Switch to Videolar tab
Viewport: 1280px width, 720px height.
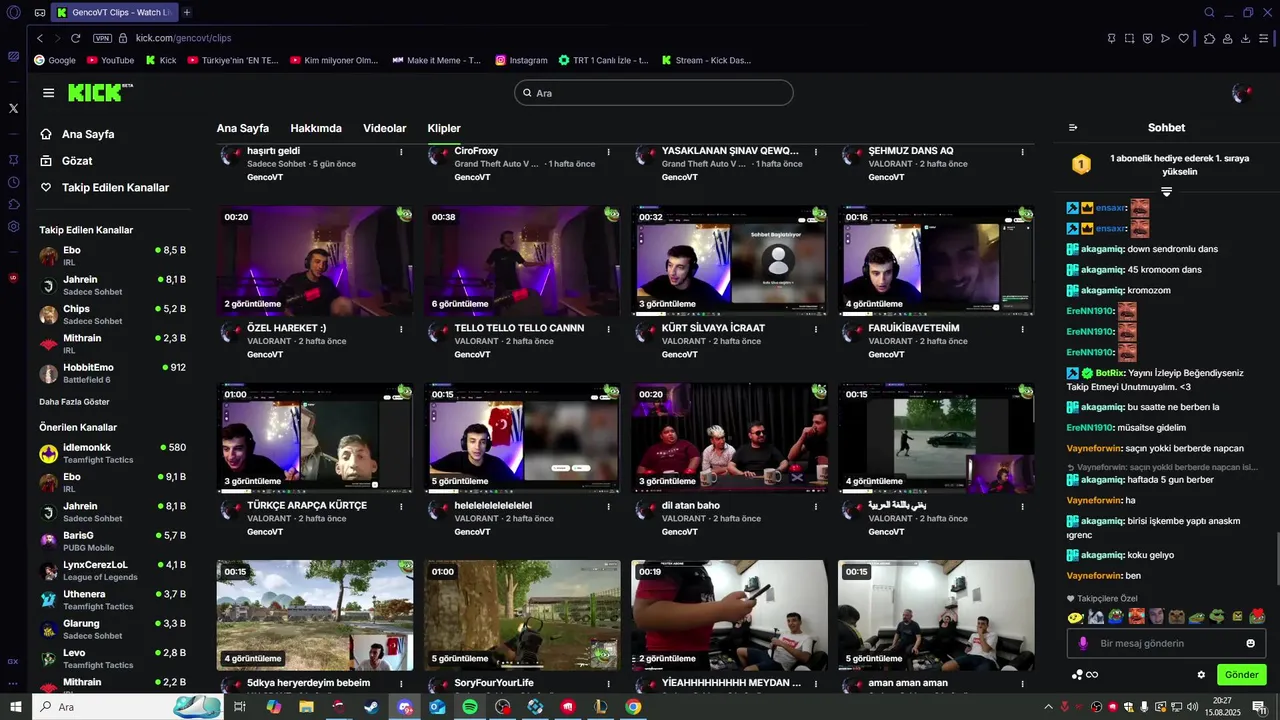(385, 128)
